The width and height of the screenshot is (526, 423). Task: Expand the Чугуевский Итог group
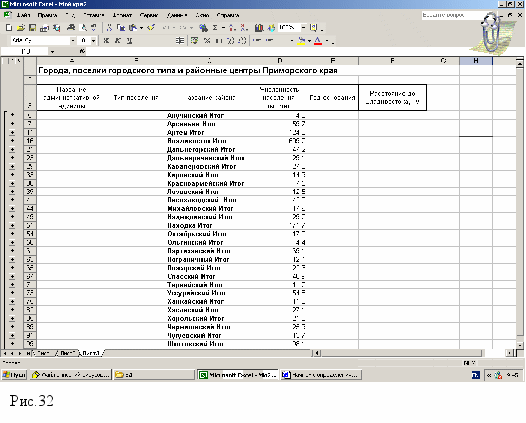12,335
